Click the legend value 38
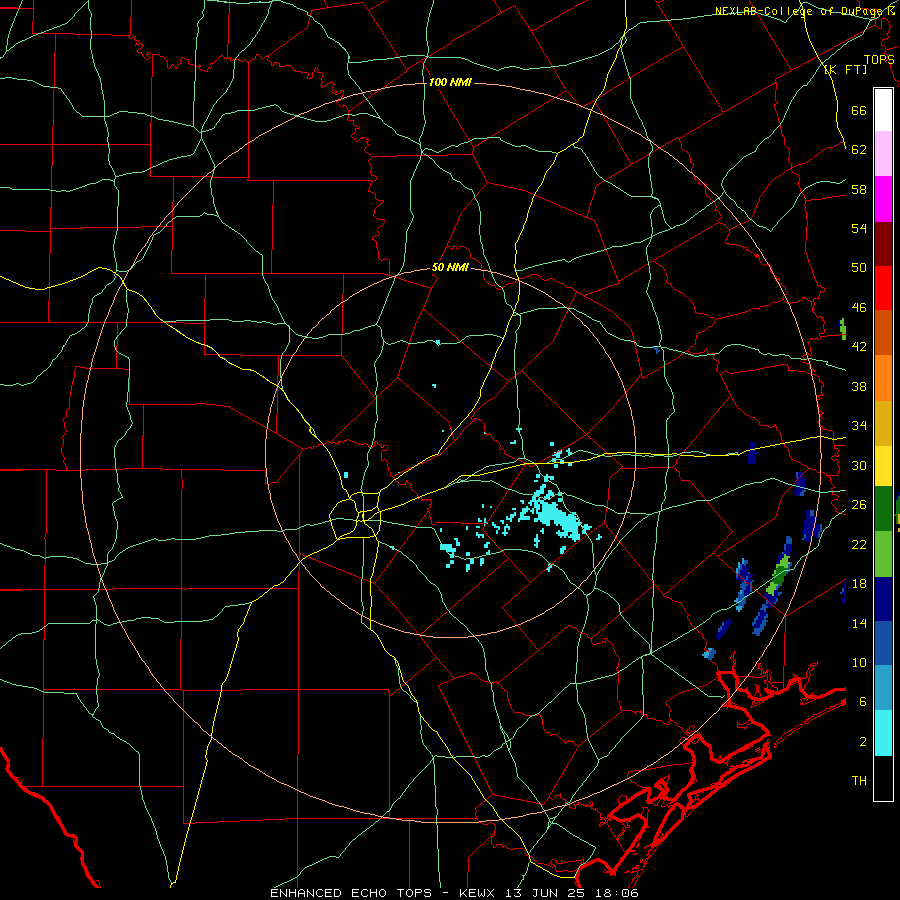The width and height of the screenshot is (900, 900). (x=859, y=386)
